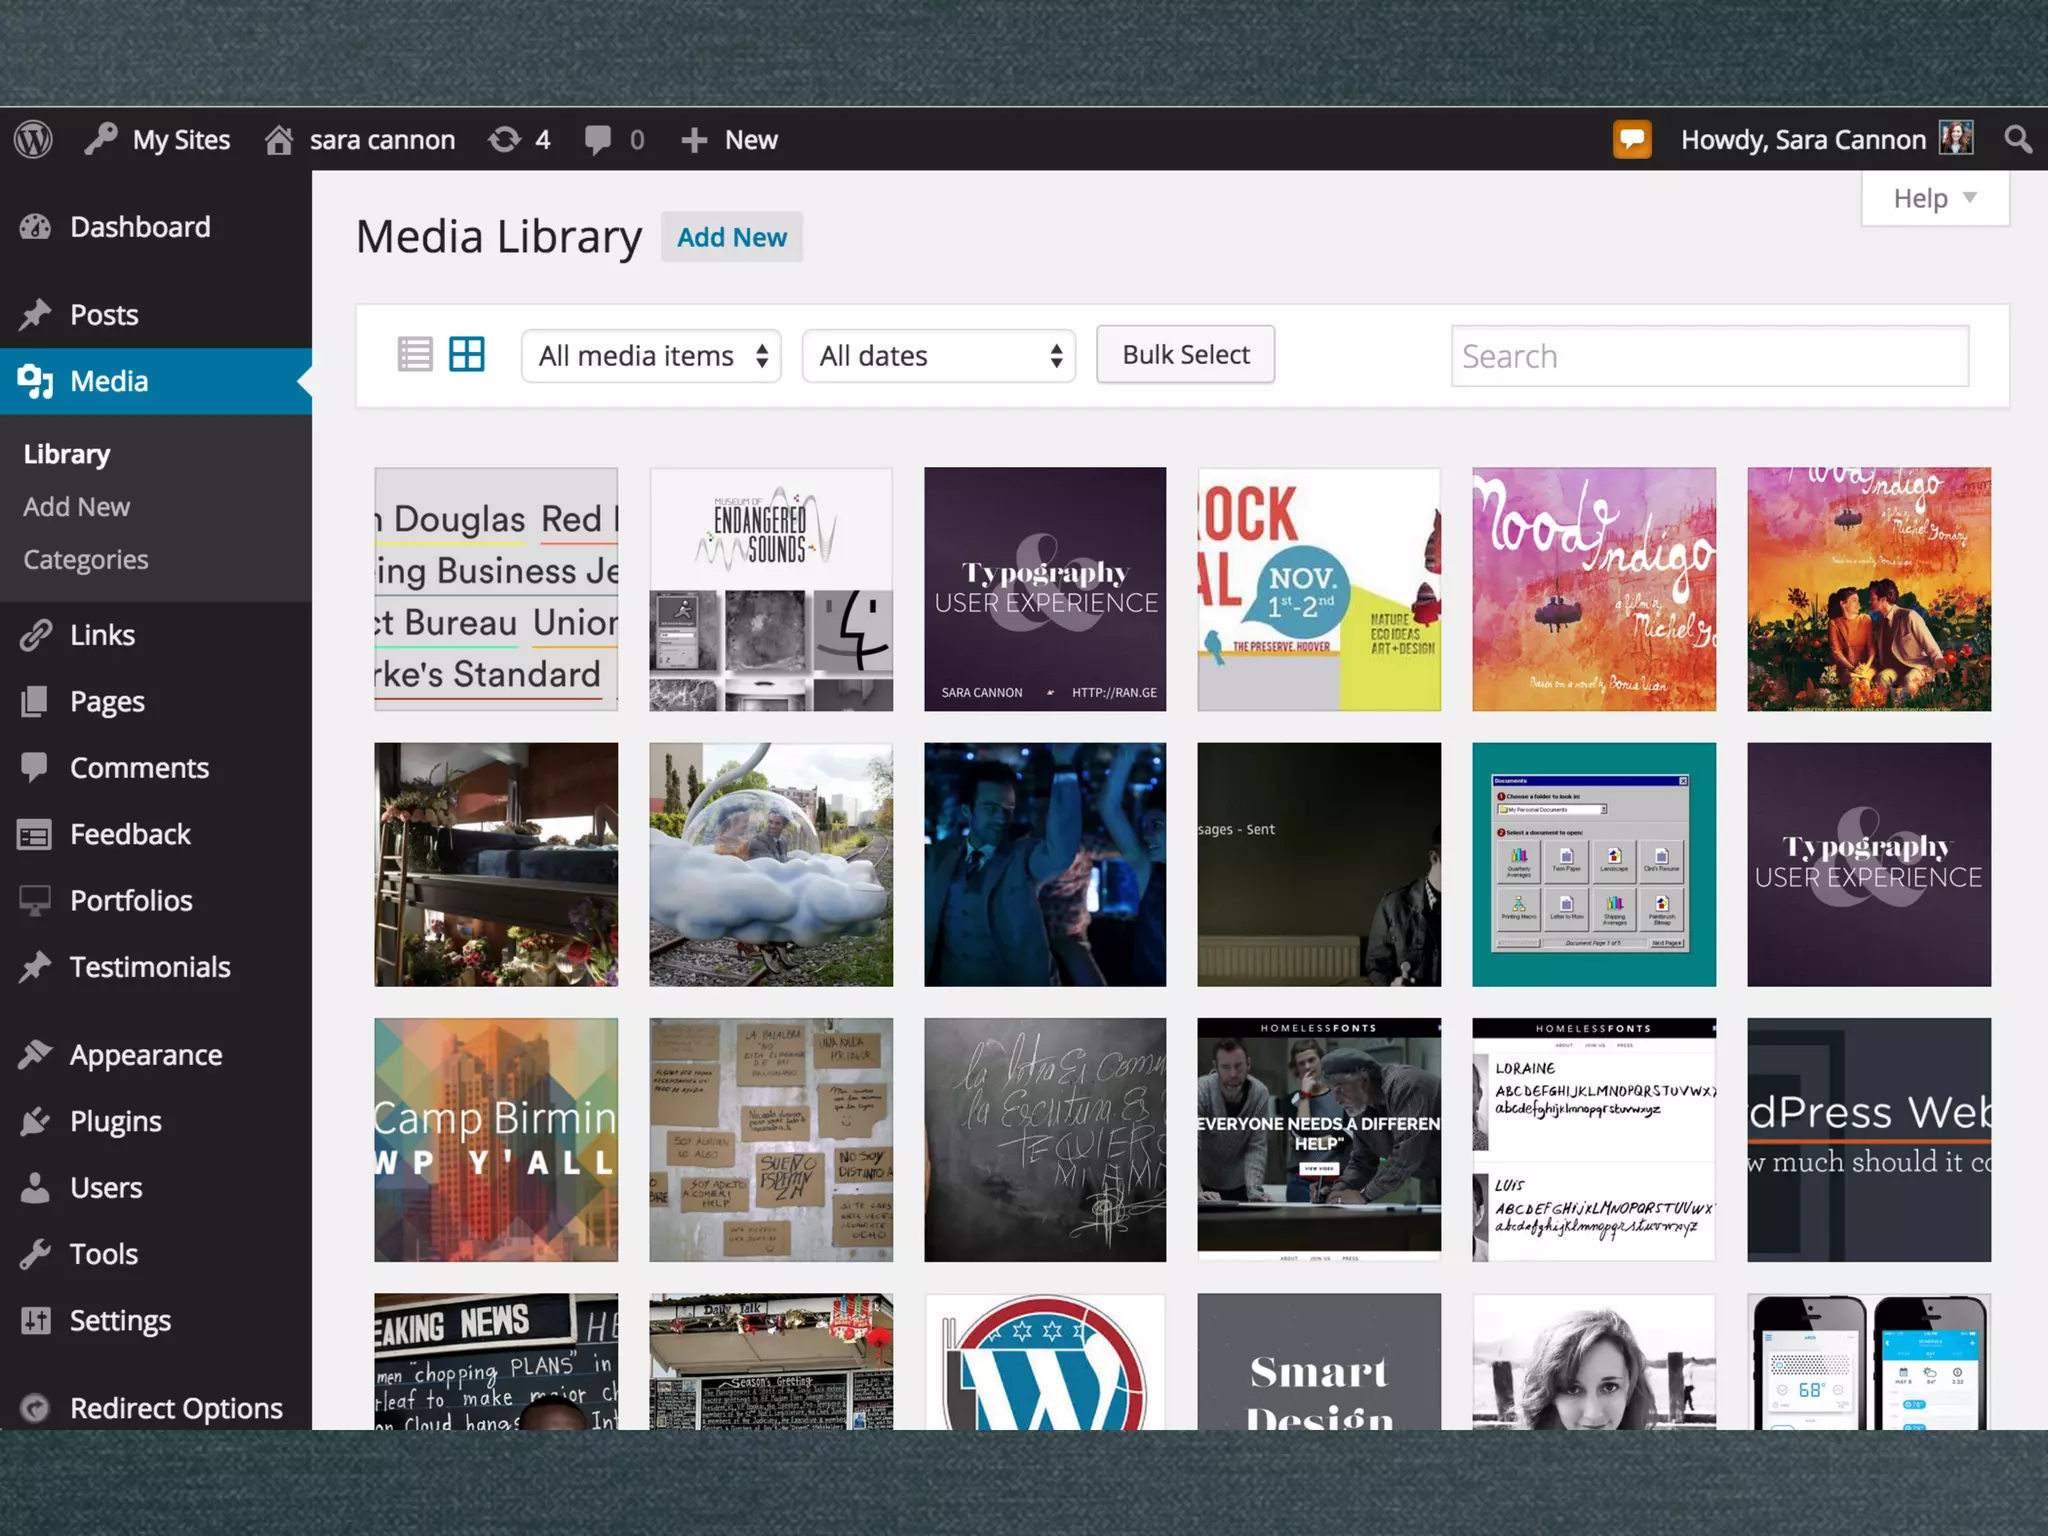Click the orange notification speech bubble icon
This screenshot has height=1536, width=2048.
(x=1631, y=139)
